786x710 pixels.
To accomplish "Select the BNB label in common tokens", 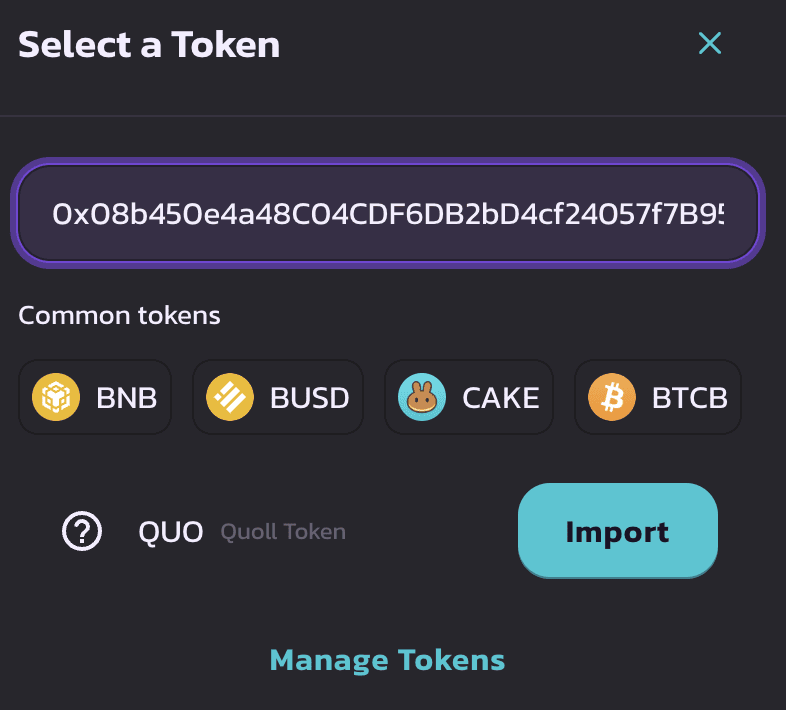I will 127,398.
